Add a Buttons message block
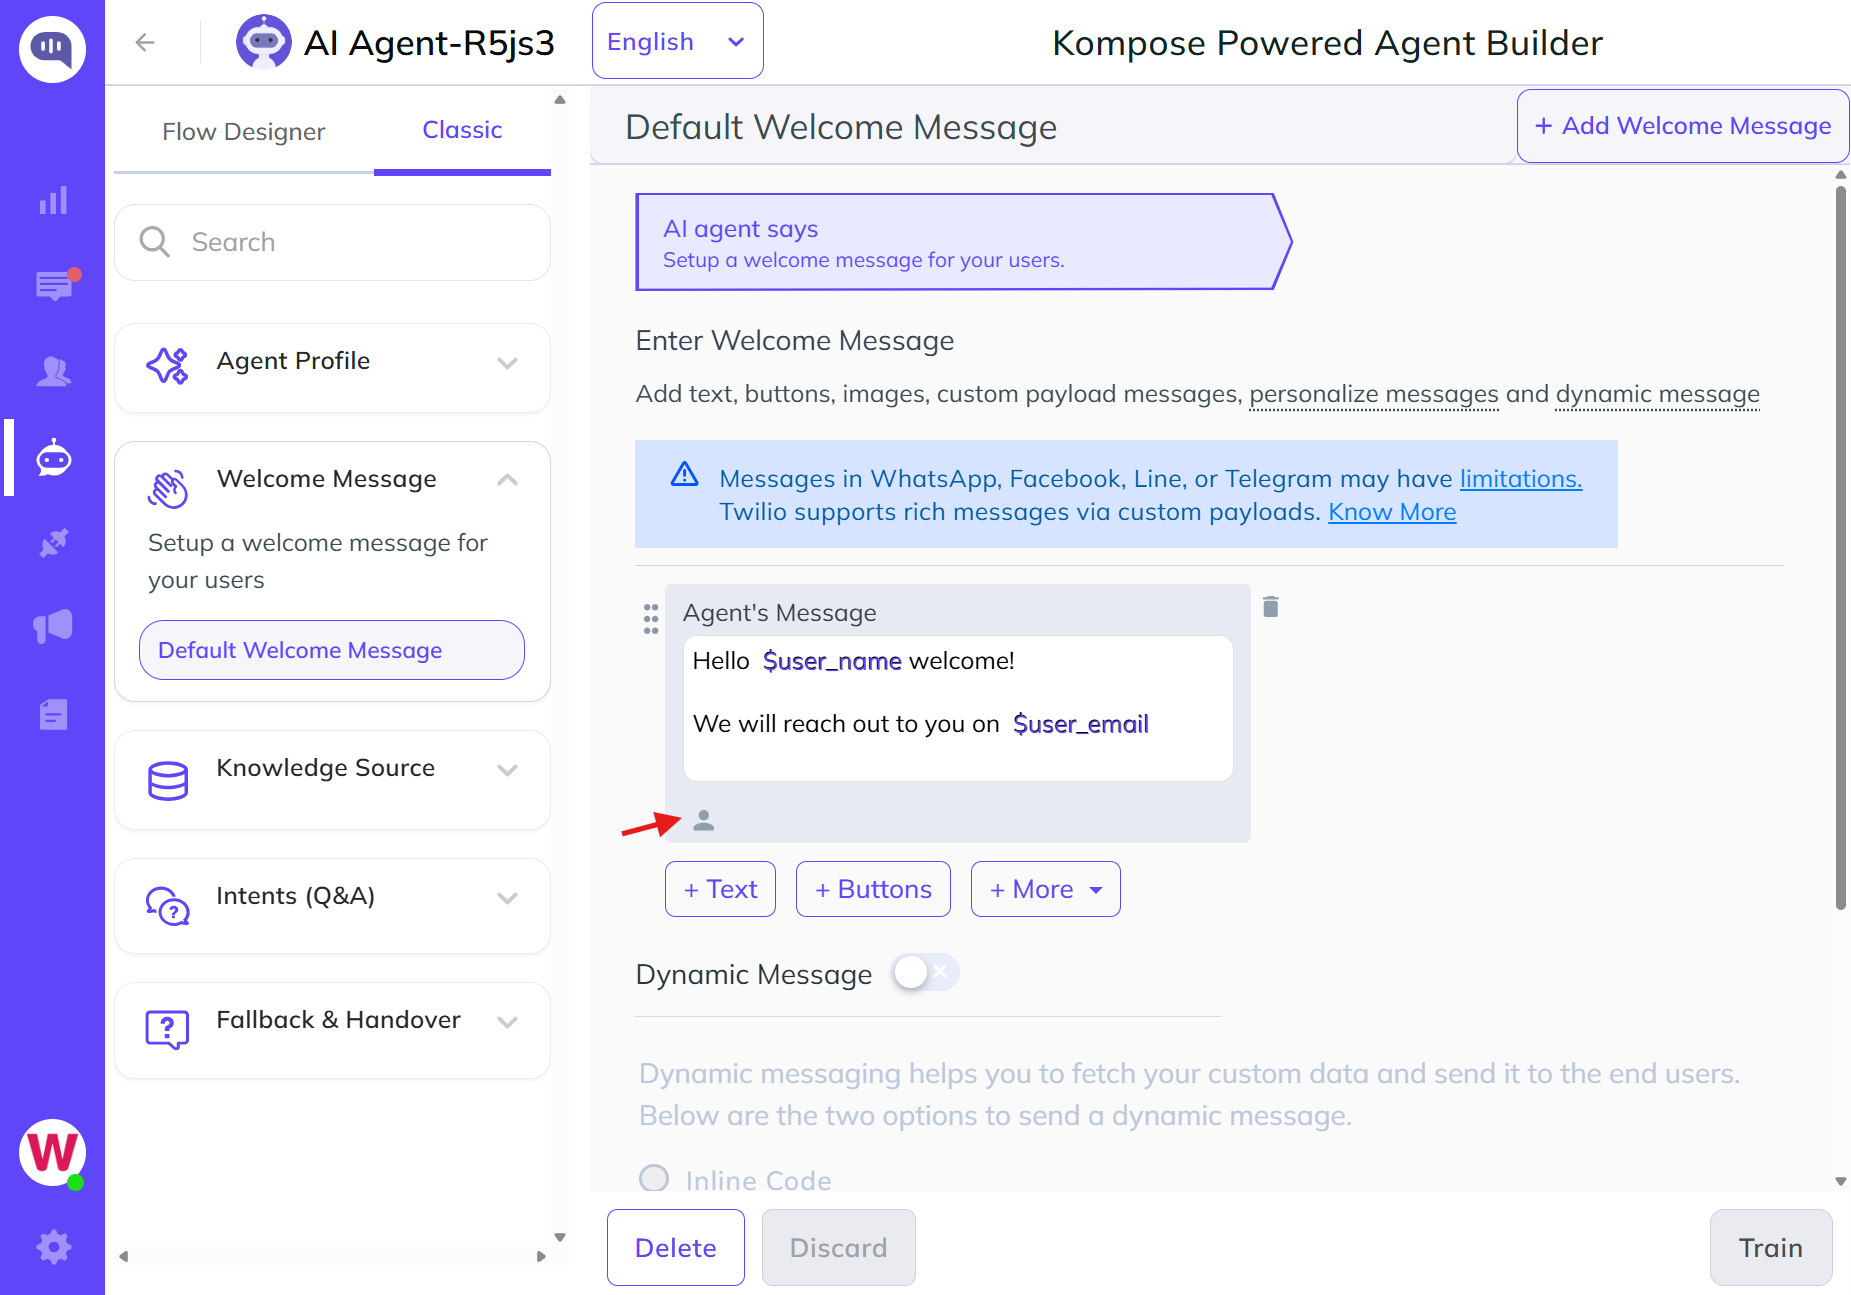Screen dimensions: 1851x1295 (x=873, y=889)
